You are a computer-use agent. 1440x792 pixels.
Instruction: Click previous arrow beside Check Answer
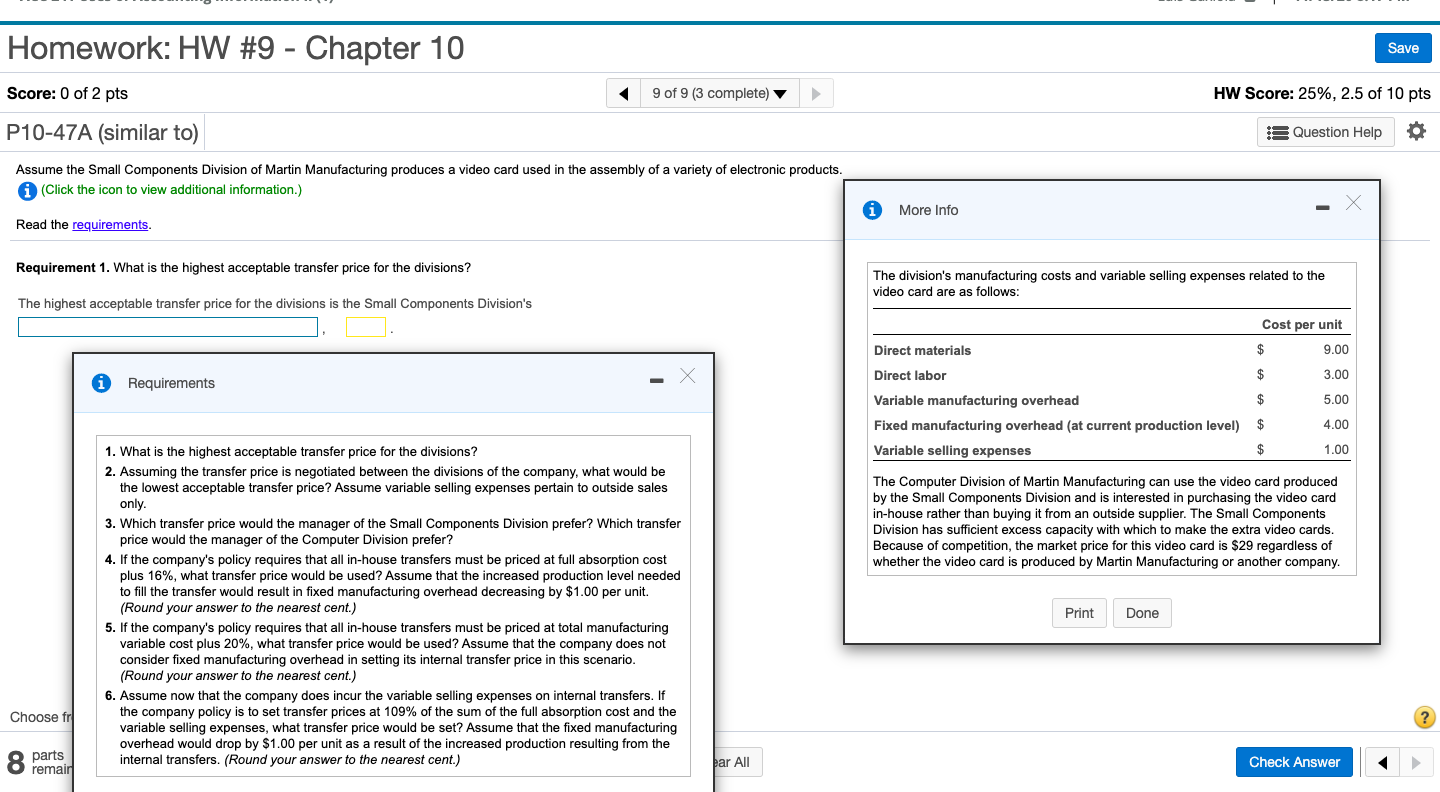pos(1384,763)
